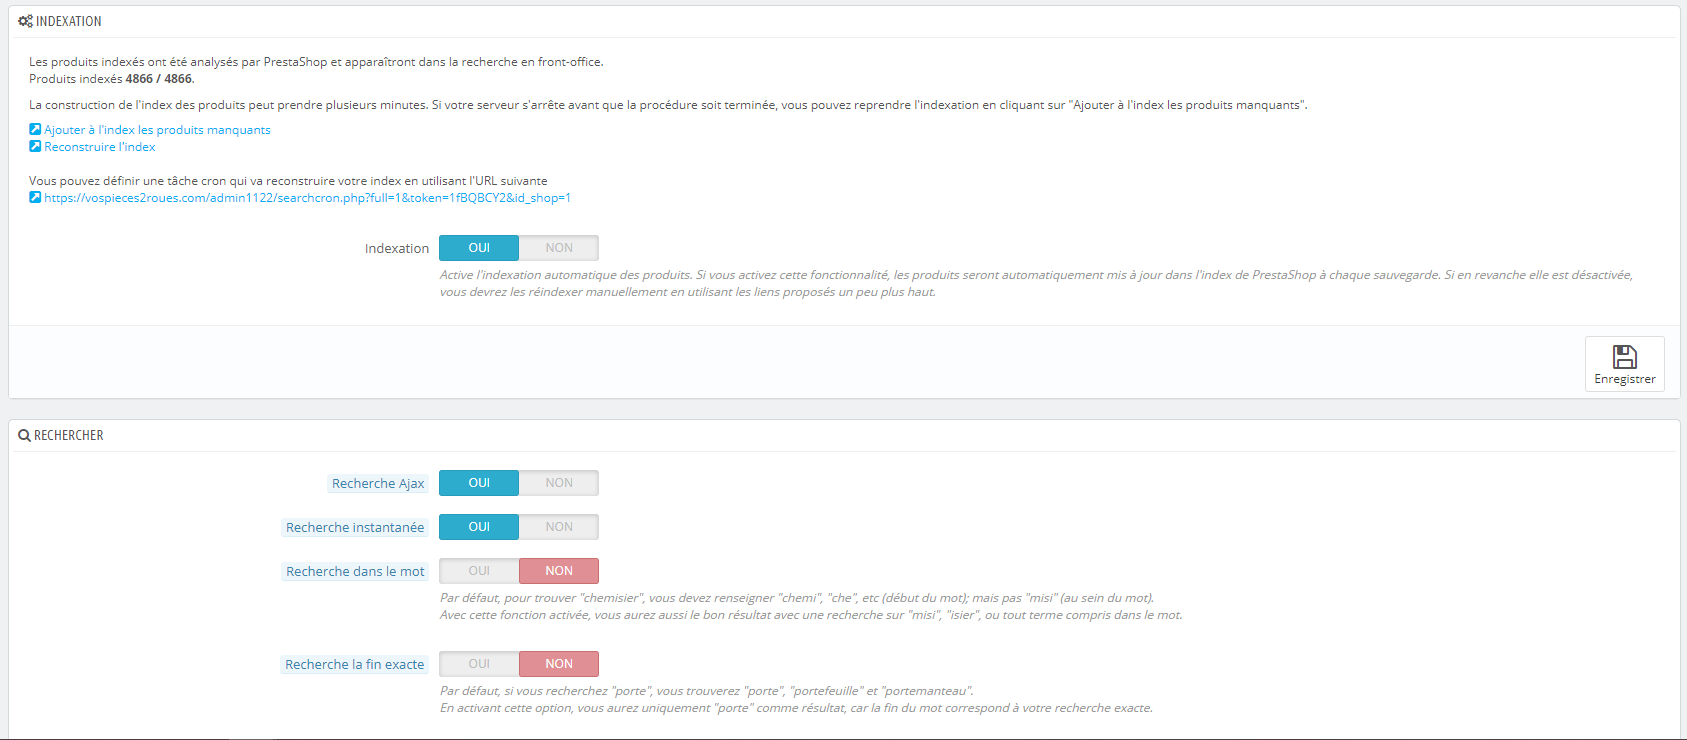
Task: Disable Recherche Ajax with NON
Action: [559, 483]
